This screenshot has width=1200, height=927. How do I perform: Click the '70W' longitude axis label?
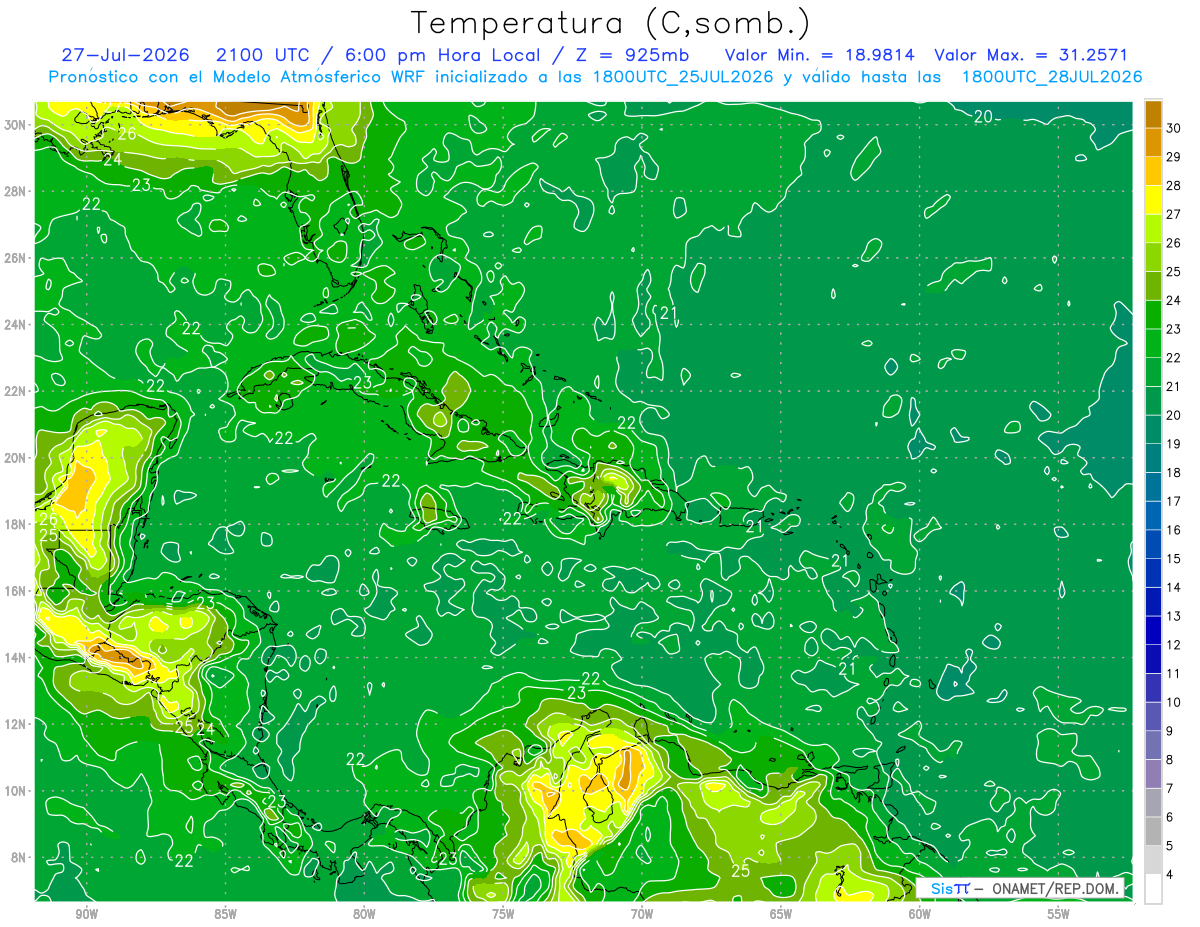click(642, 914)
